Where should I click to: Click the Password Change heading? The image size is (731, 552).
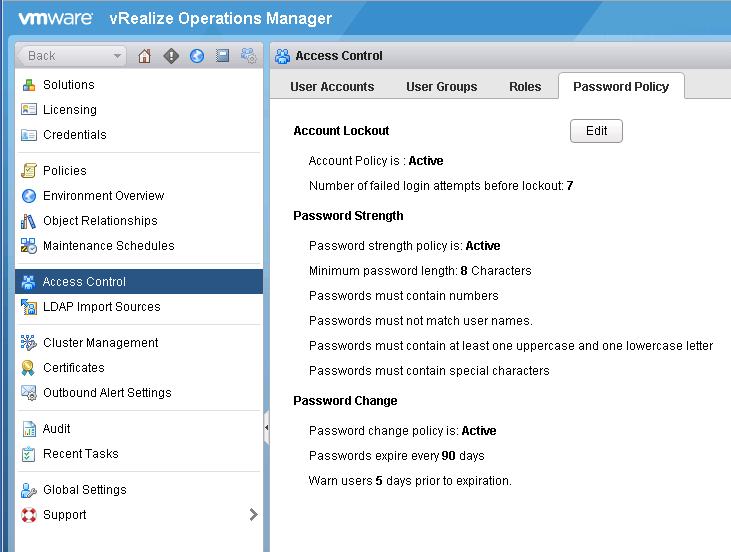(x=345, y=401)
